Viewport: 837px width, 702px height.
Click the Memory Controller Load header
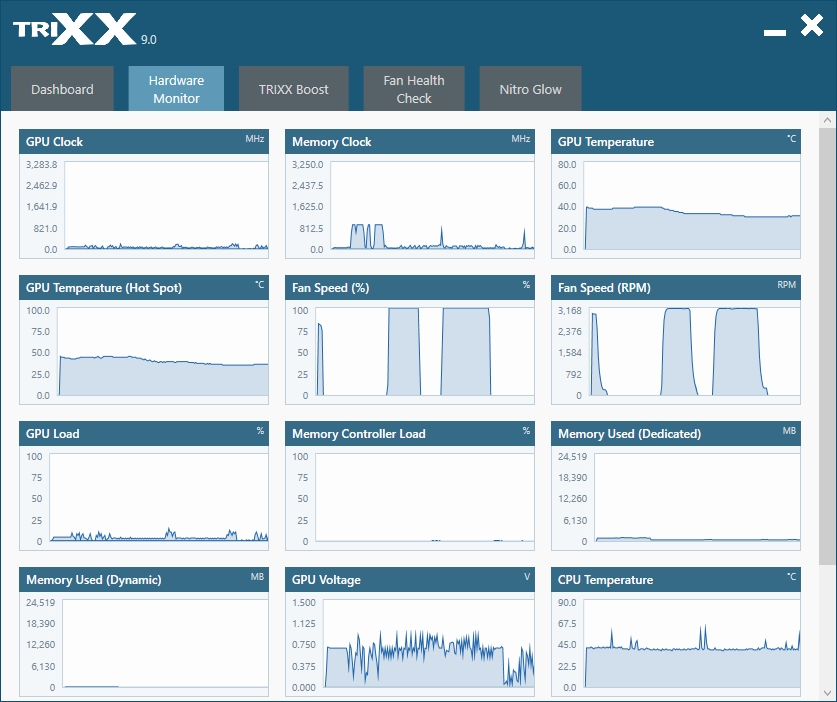point(409,433)
